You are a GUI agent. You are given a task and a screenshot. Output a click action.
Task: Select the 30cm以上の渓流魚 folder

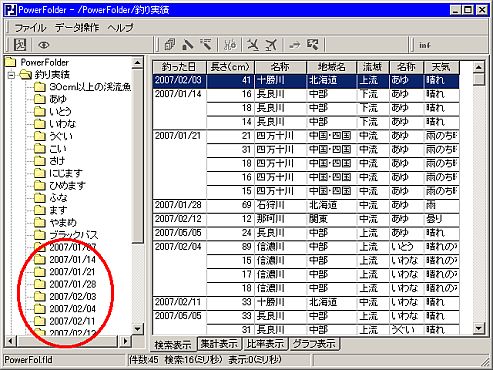[x=90, y=87]
